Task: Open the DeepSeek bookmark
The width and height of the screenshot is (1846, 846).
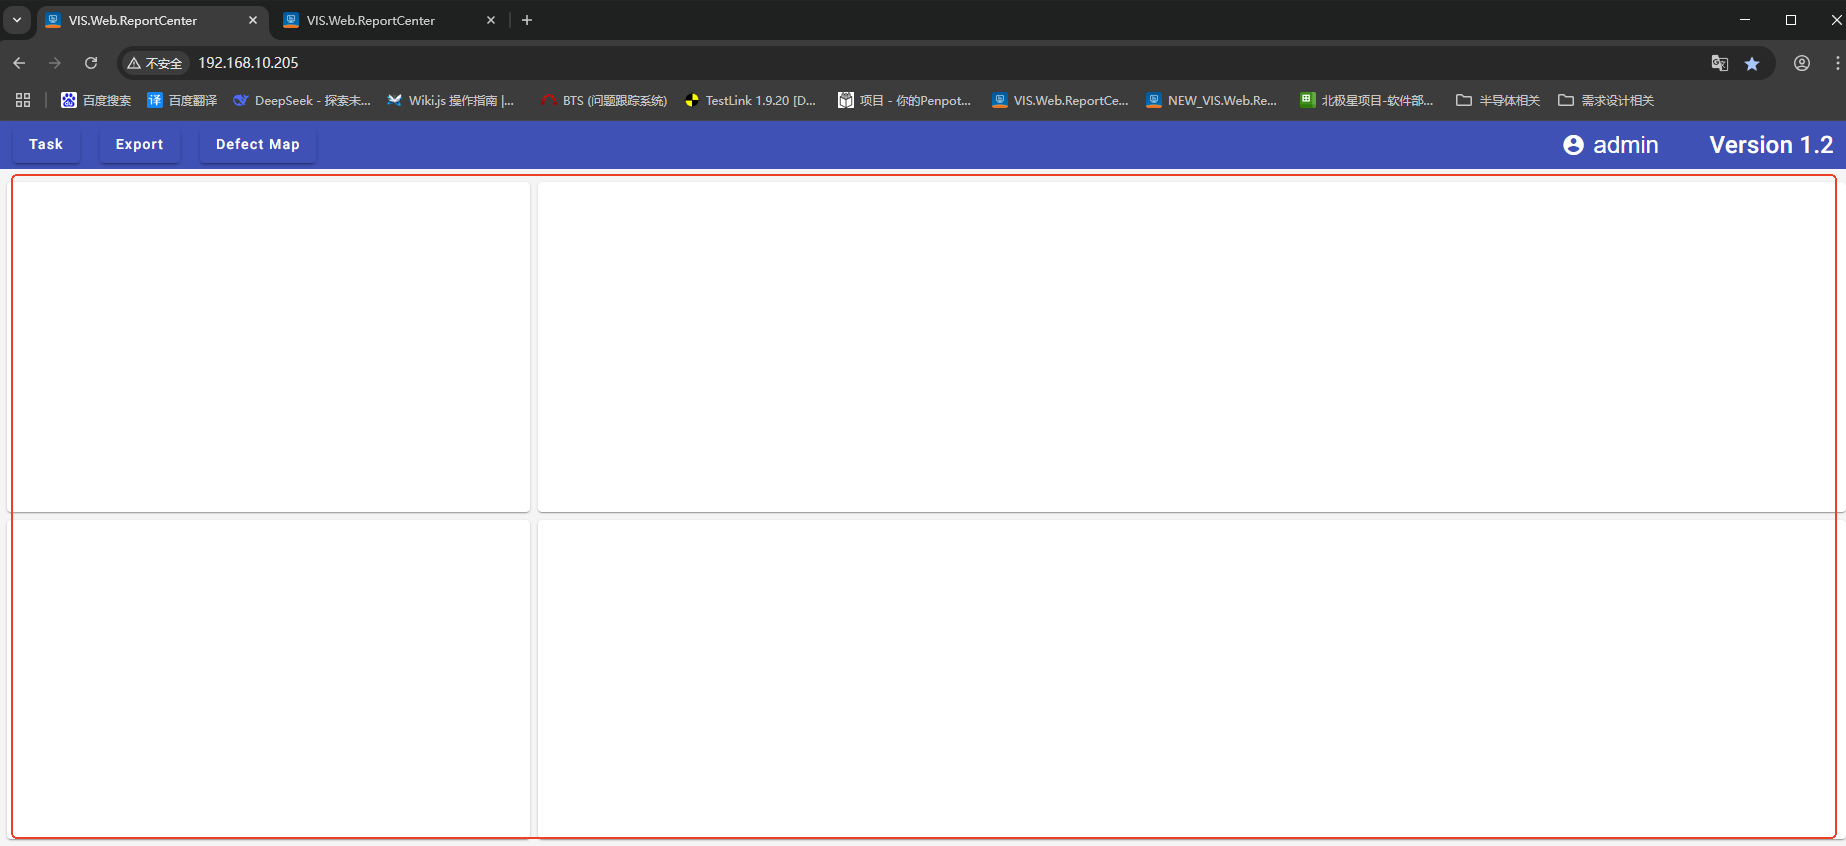Action: pos(301,100)
